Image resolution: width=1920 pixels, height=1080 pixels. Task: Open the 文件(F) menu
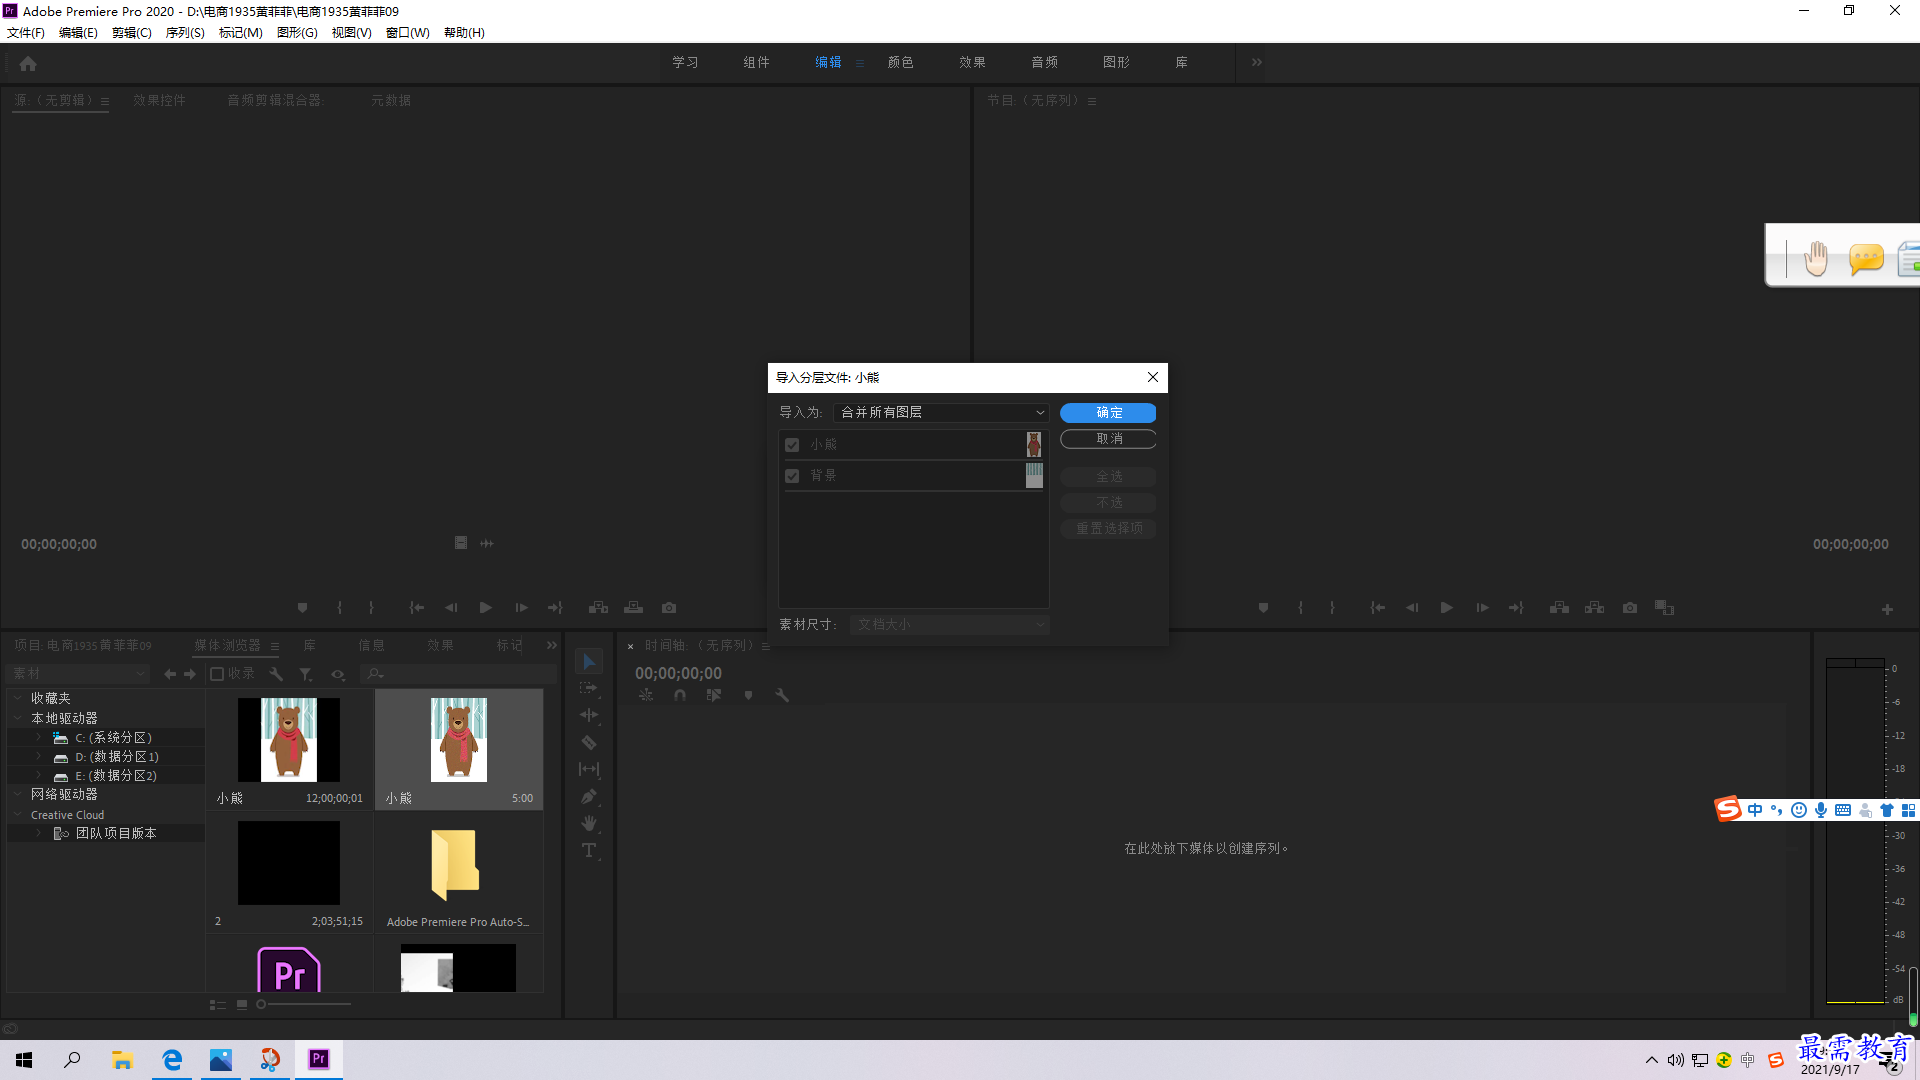coord(26,33)
